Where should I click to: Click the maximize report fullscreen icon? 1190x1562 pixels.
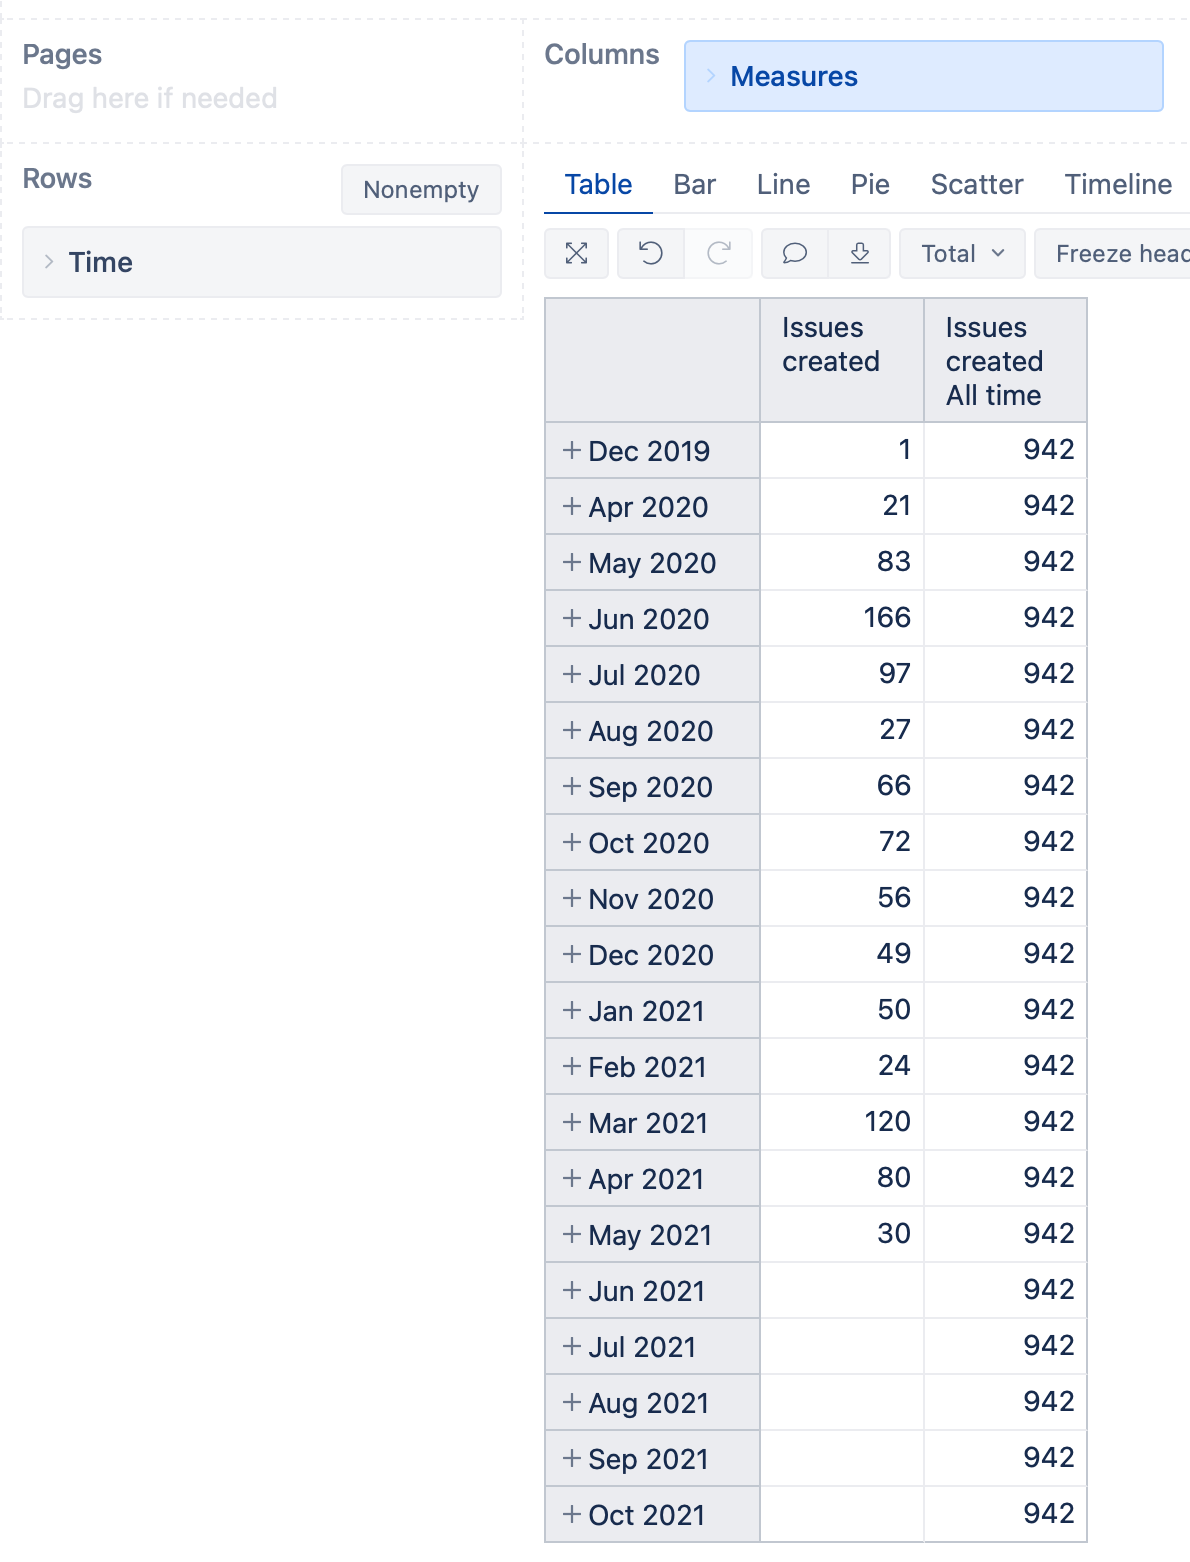(576, 254)
